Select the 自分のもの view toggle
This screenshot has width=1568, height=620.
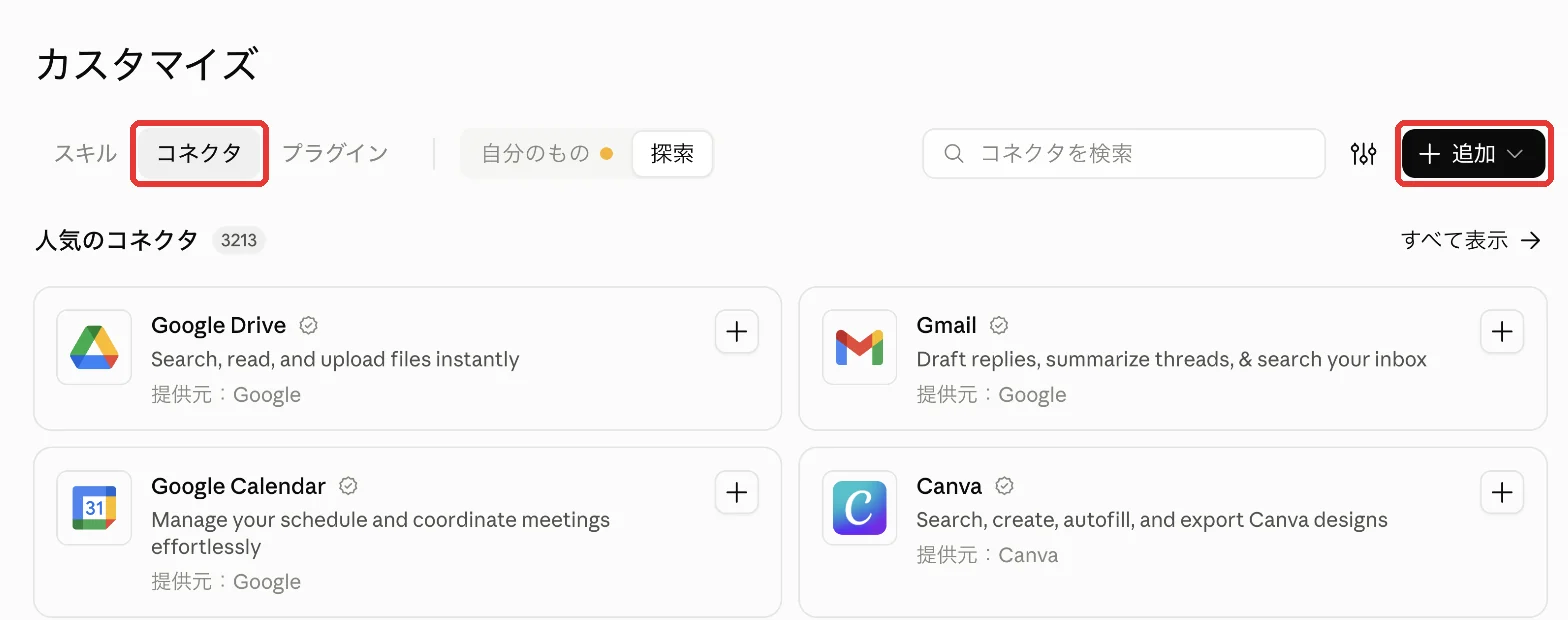pos(546,154)
